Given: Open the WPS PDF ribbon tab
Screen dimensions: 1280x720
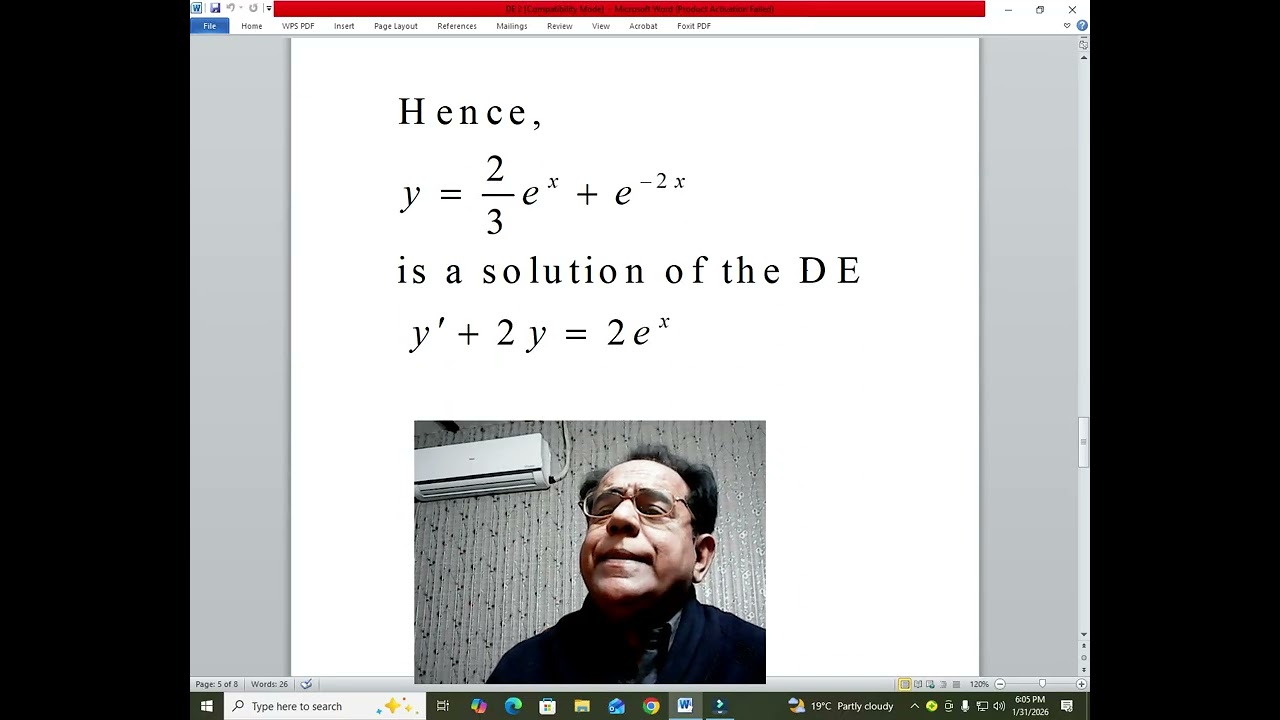Looking at the screenshot, I should 298,26.
